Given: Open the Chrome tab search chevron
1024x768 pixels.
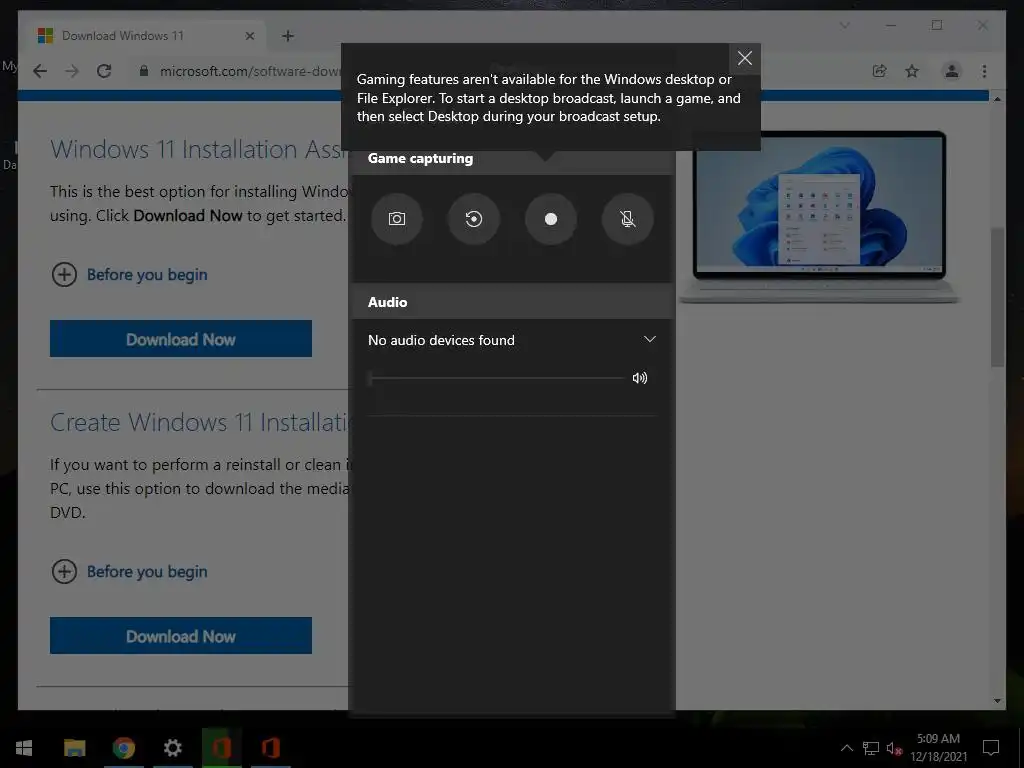Looking at the screenshot, I should (x=844, y=25).
